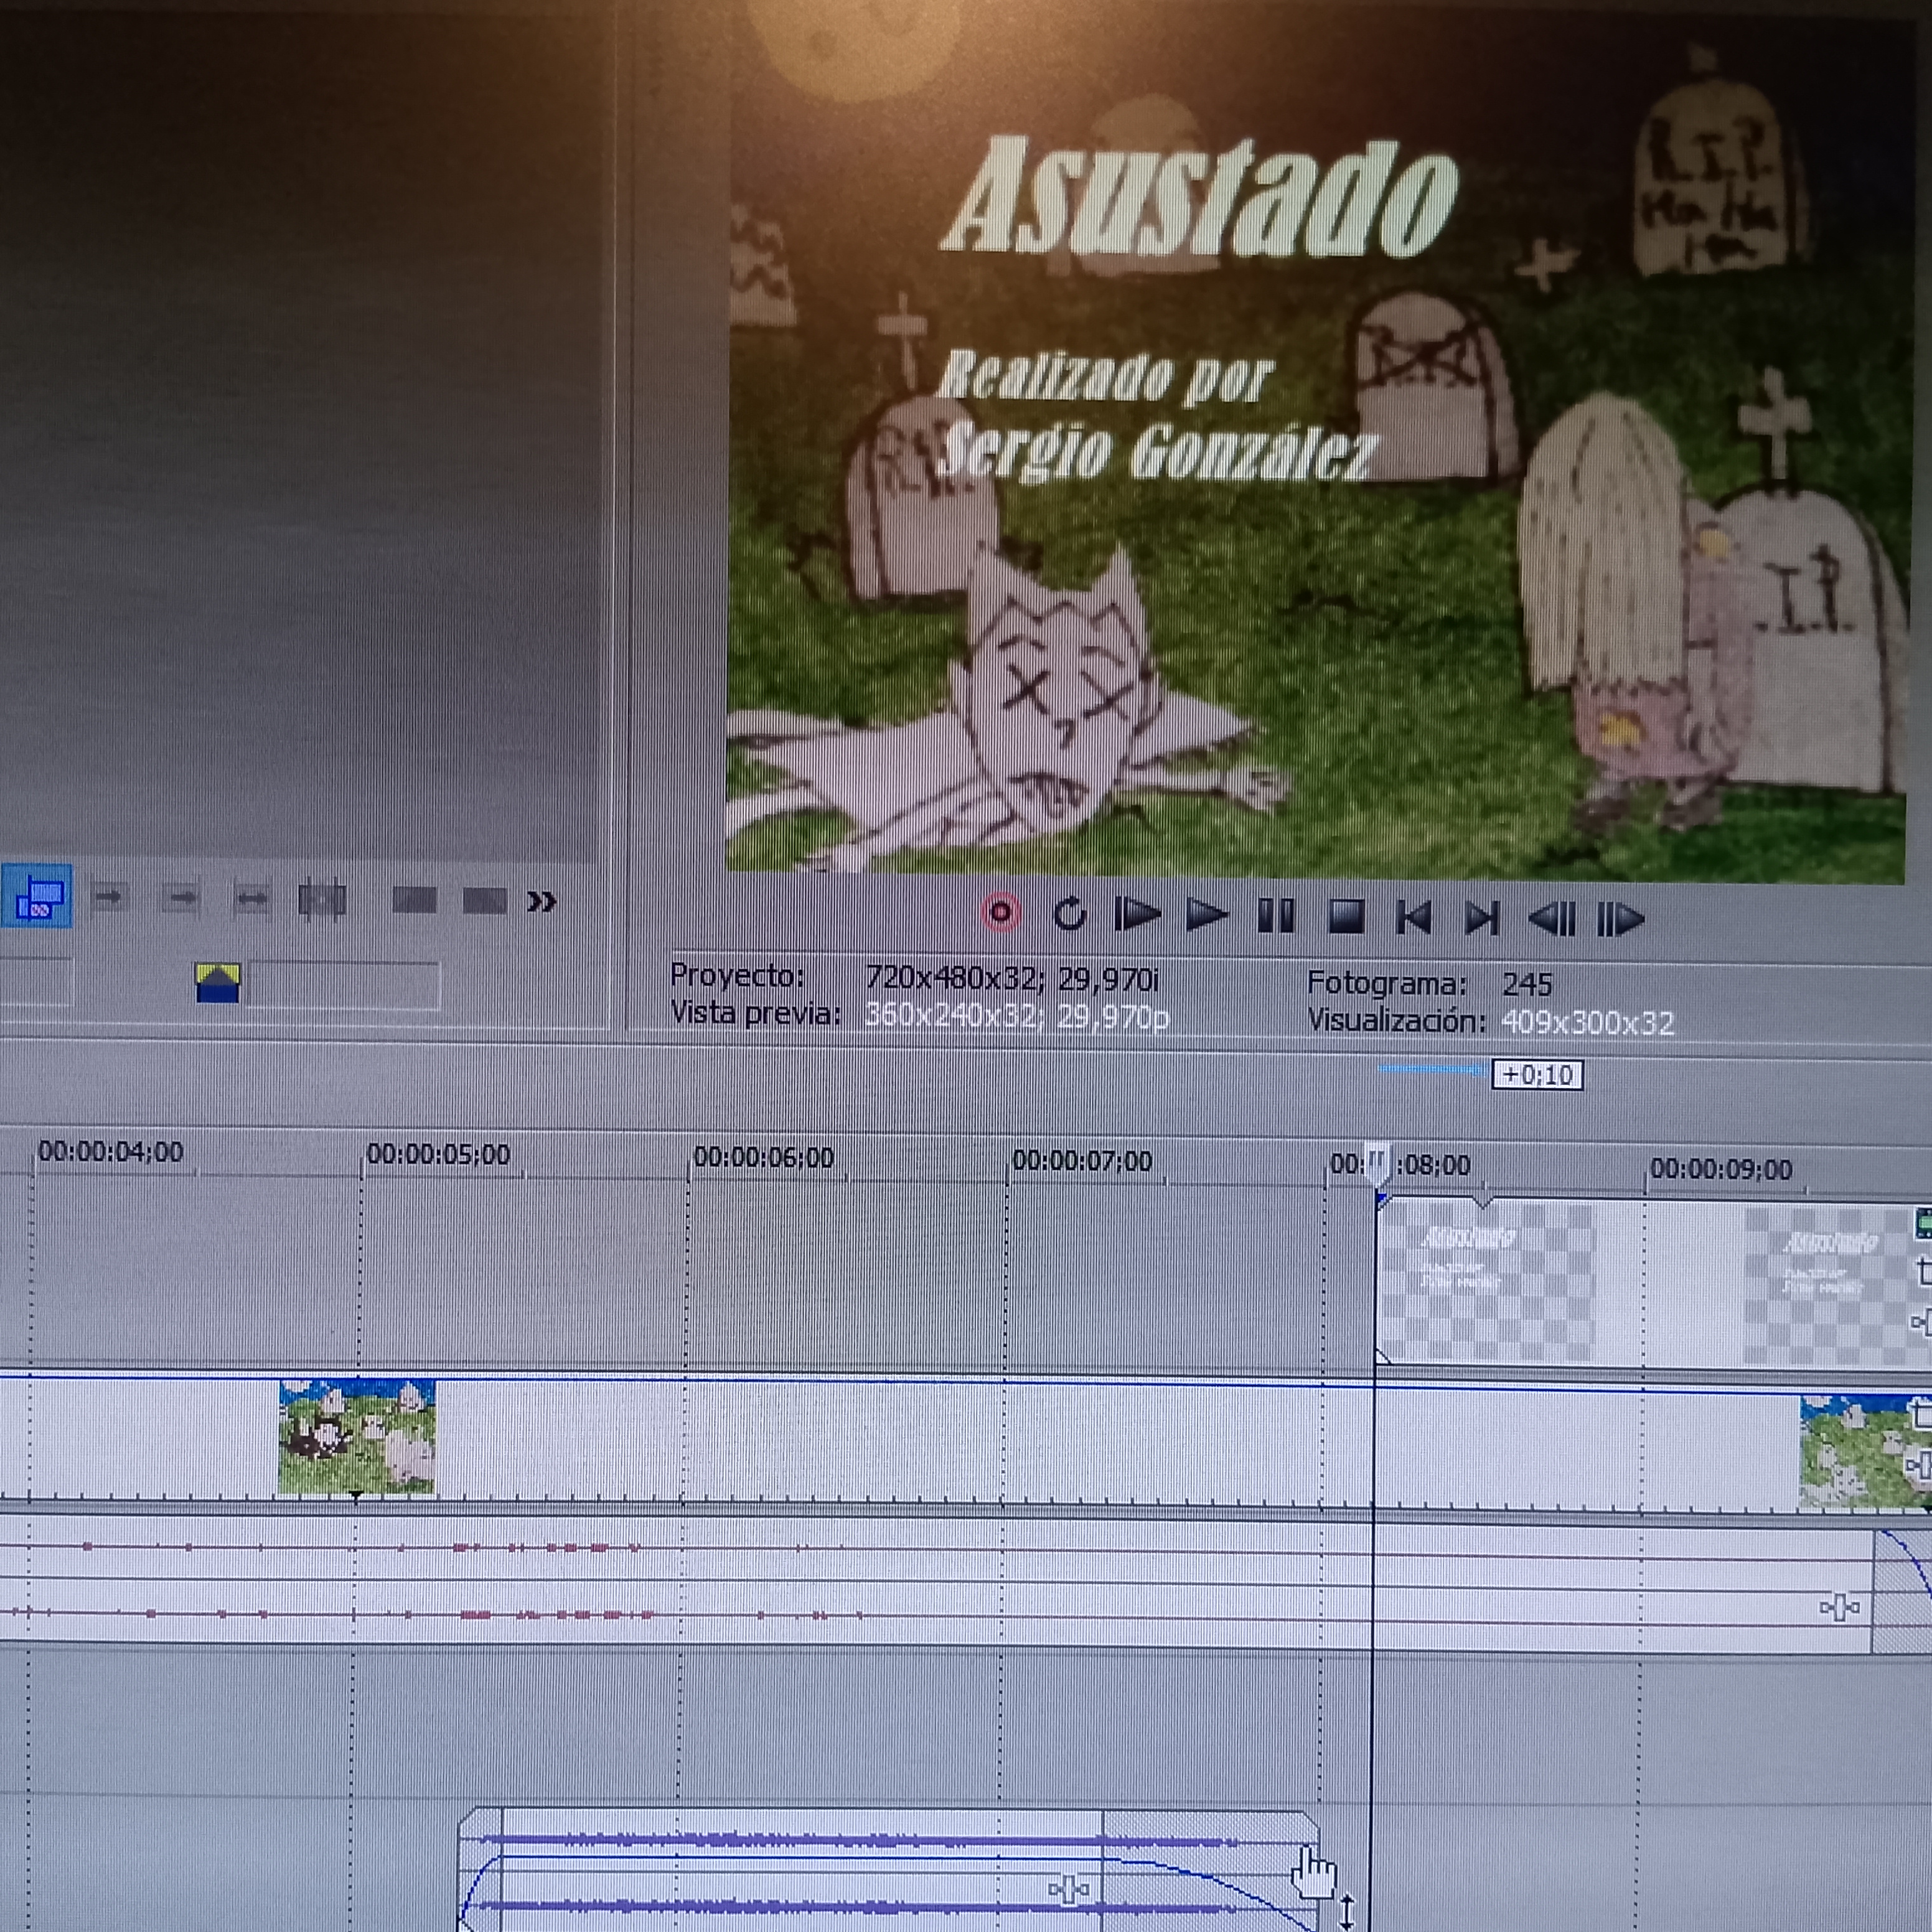Click the 00:00:07;00 mark on the time ruler

point(1083,1161)
